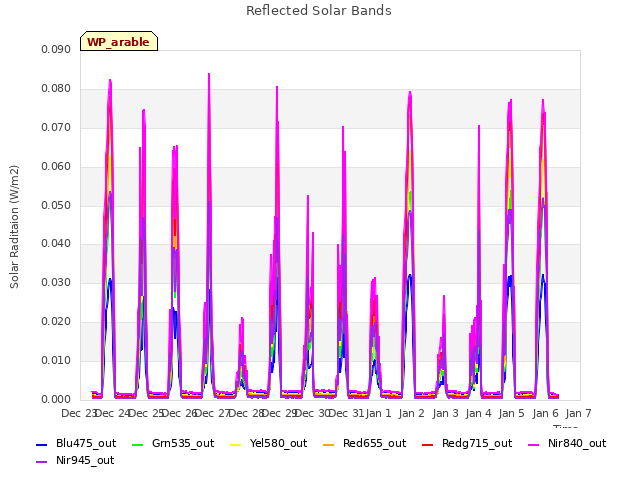Click the Jan 3 x-axis date label
640x480 pixels.
445,413
